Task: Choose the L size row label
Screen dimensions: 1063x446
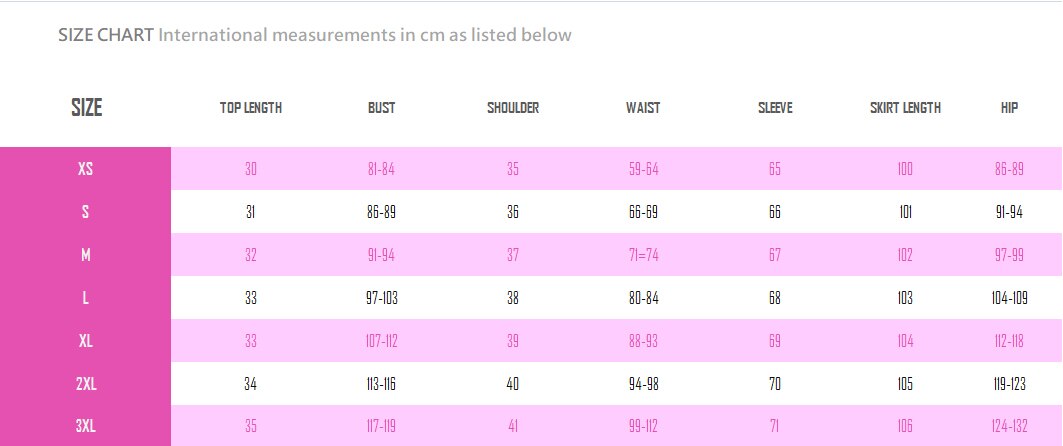Action: [x=85, y=298]
